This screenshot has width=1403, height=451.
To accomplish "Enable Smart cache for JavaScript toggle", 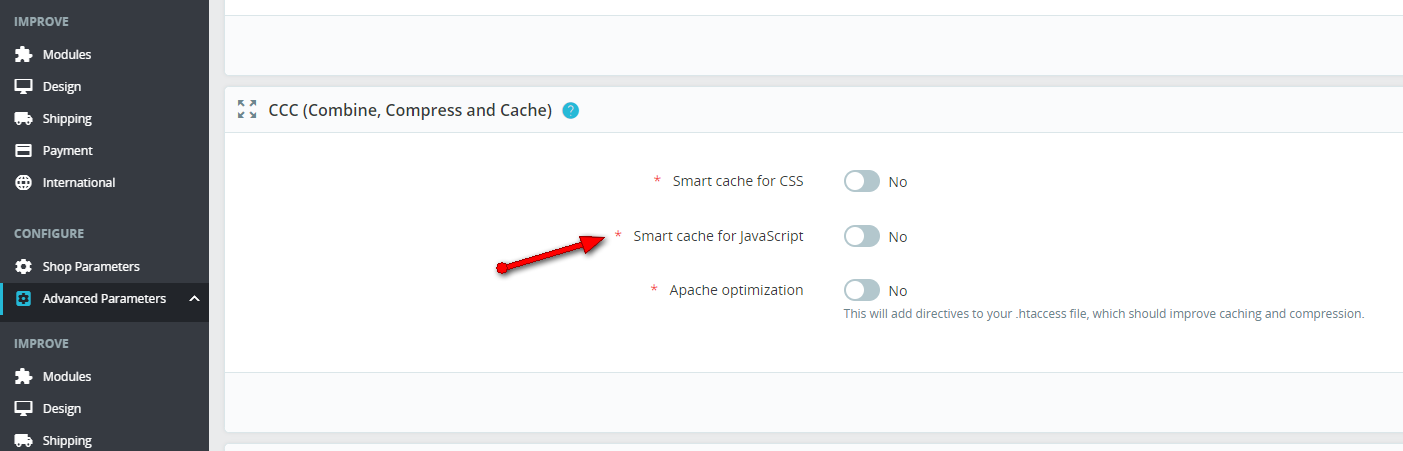I will coord(862,236).
